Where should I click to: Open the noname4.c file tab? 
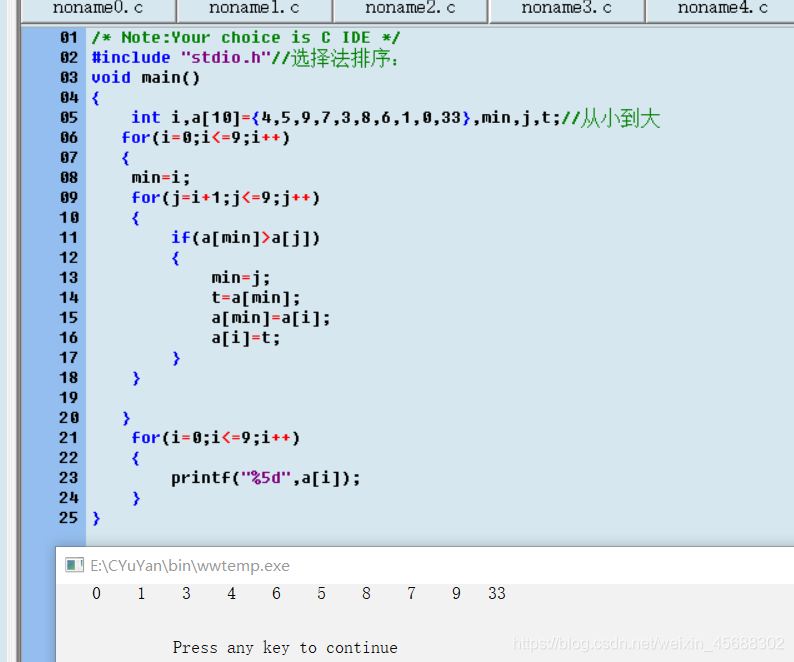coord(722,9)
